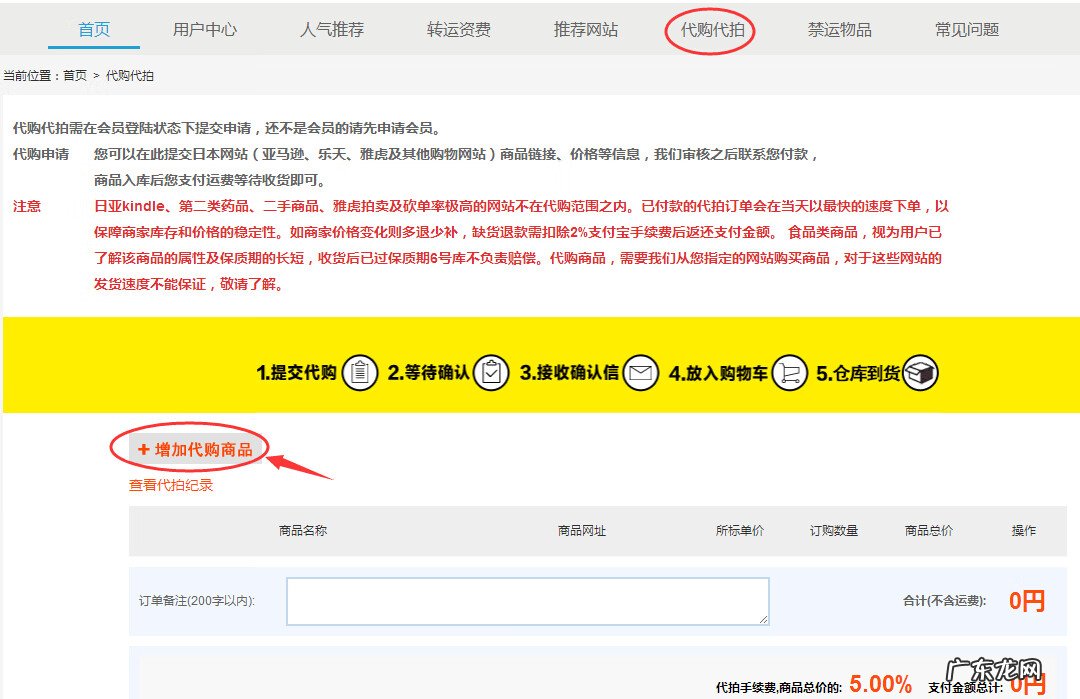Click the 提交代购 clipboard step icon
The width and height of the screenshot is (1080, 699).
(x=358, y=371)
